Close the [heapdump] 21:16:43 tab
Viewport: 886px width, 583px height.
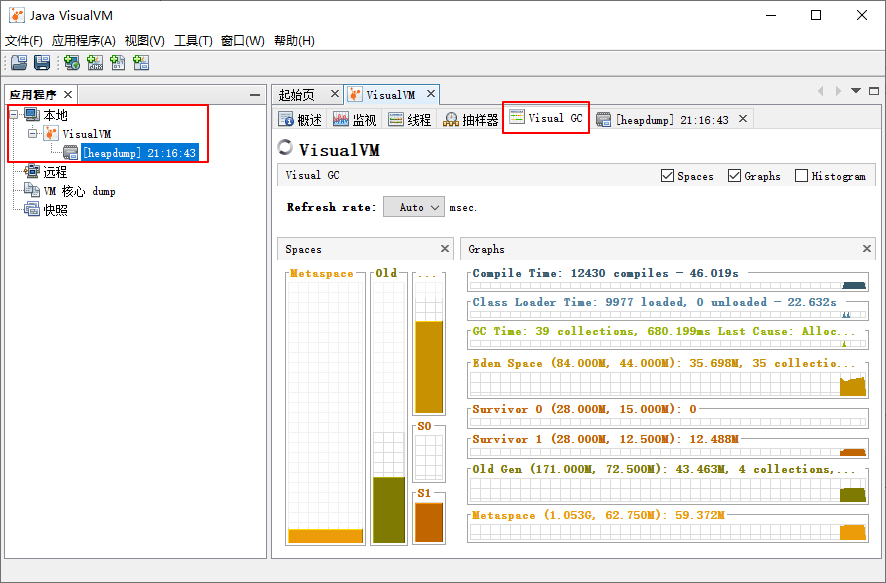point(742,119)
